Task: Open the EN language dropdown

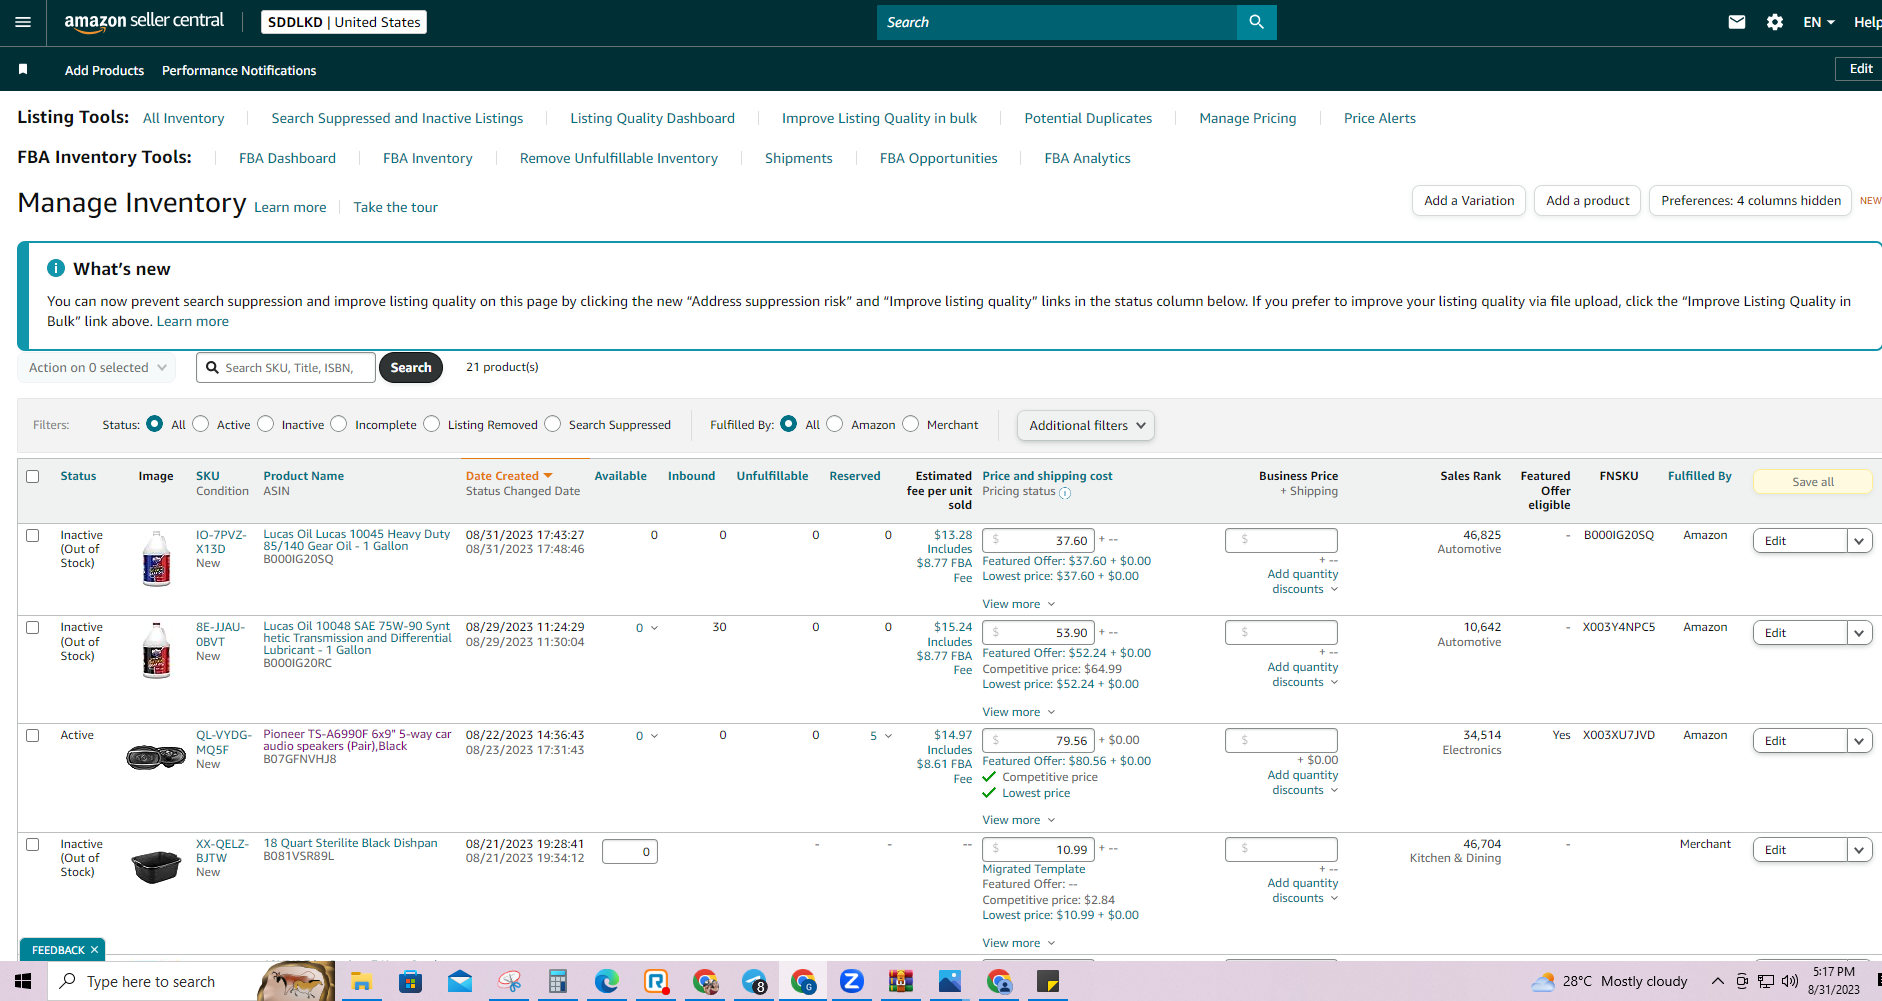Action: (x=1819, y=22)
